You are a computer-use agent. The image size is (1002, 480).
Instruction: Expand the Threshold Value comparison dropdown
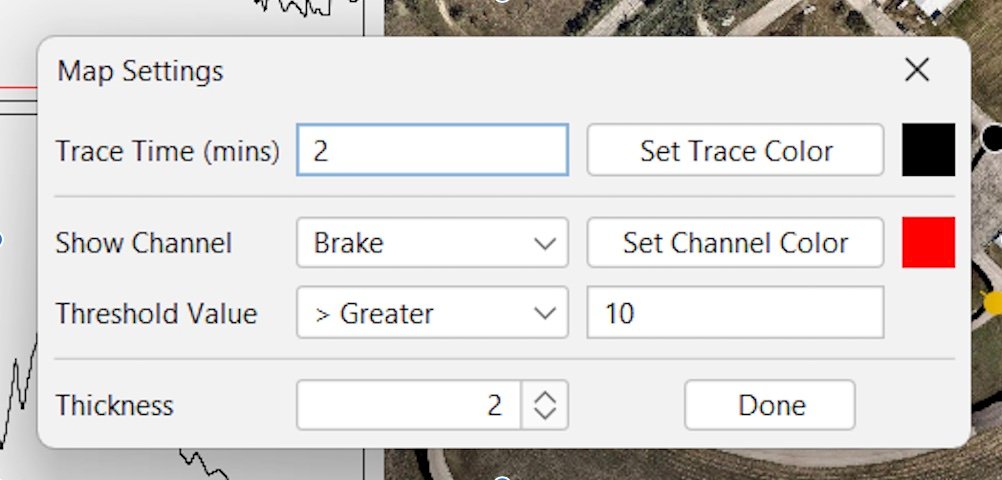point(432,314)
